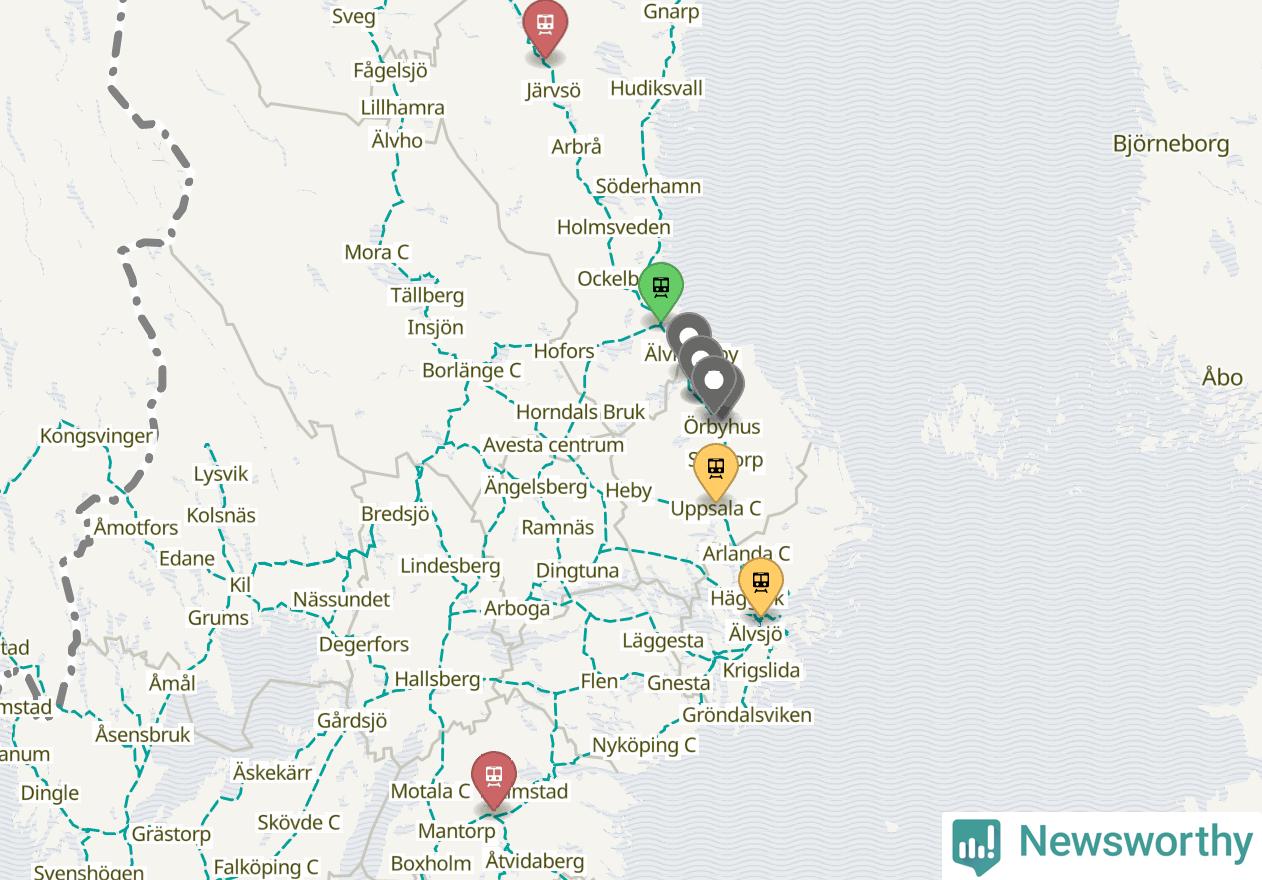Click the Åbo city label
Screen dimensions: 1262x880
[1222, 378]
